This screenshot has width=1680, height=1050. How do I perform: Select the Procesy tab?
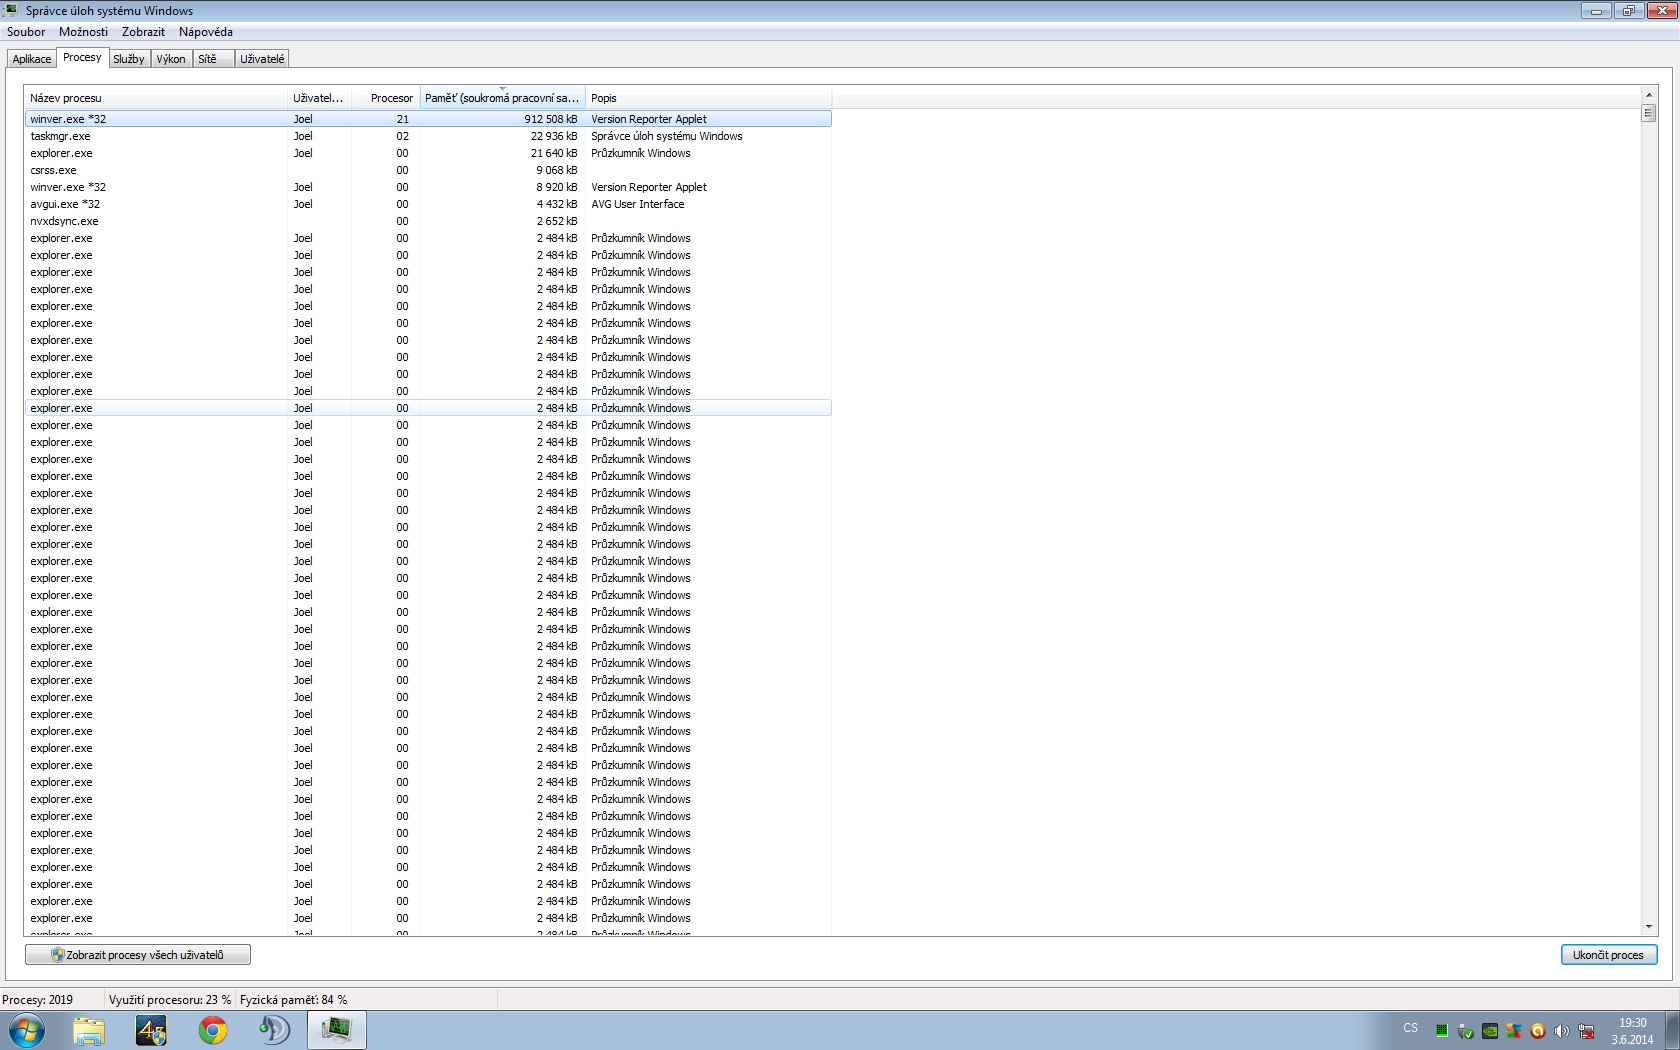pos(82,58)
